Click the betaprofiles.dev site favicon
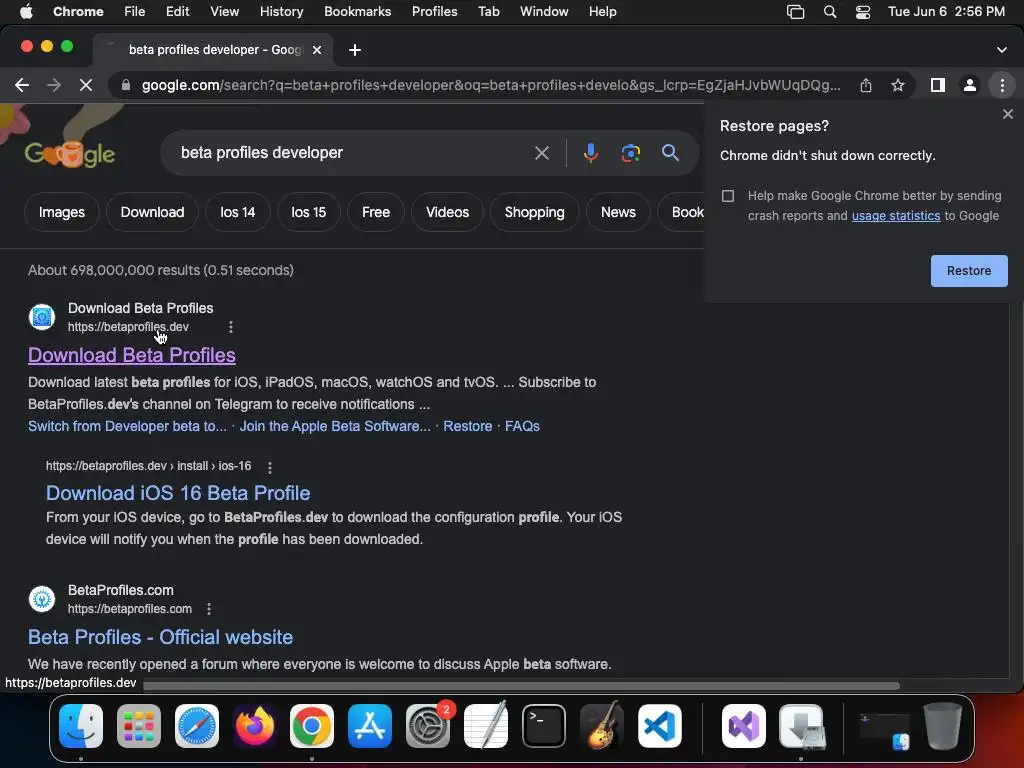The width and height of the screenshot is (1024, 768). click(42, 317)
